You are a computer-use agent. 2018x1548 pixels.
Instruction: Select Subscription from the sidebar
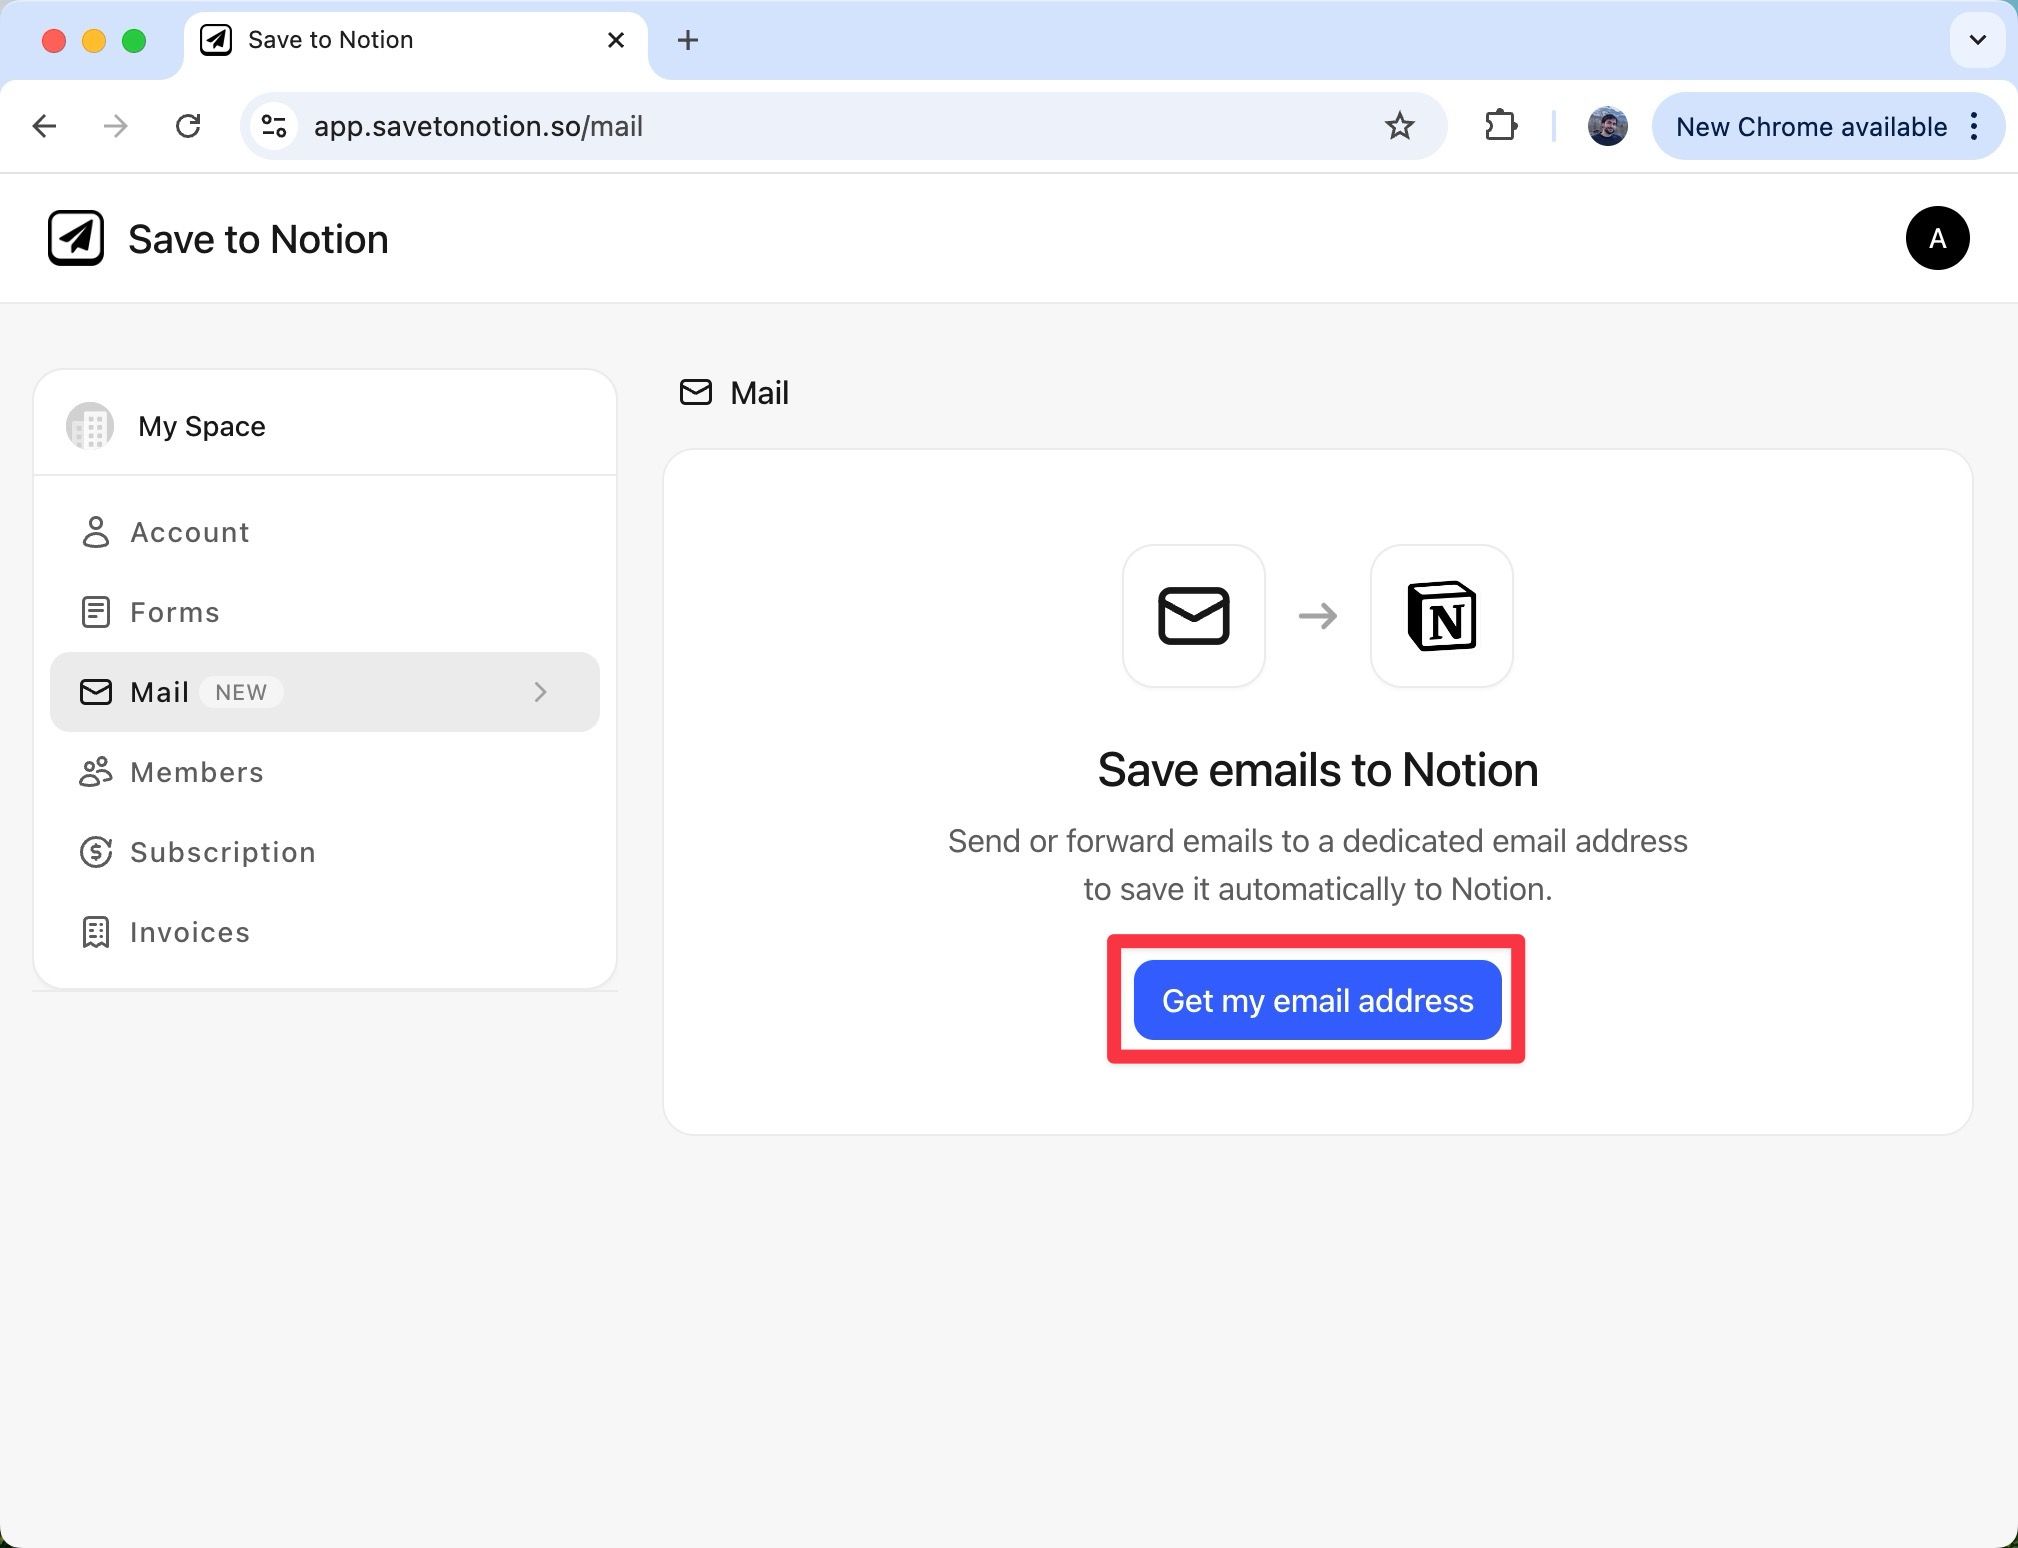[x=222, y=852]
